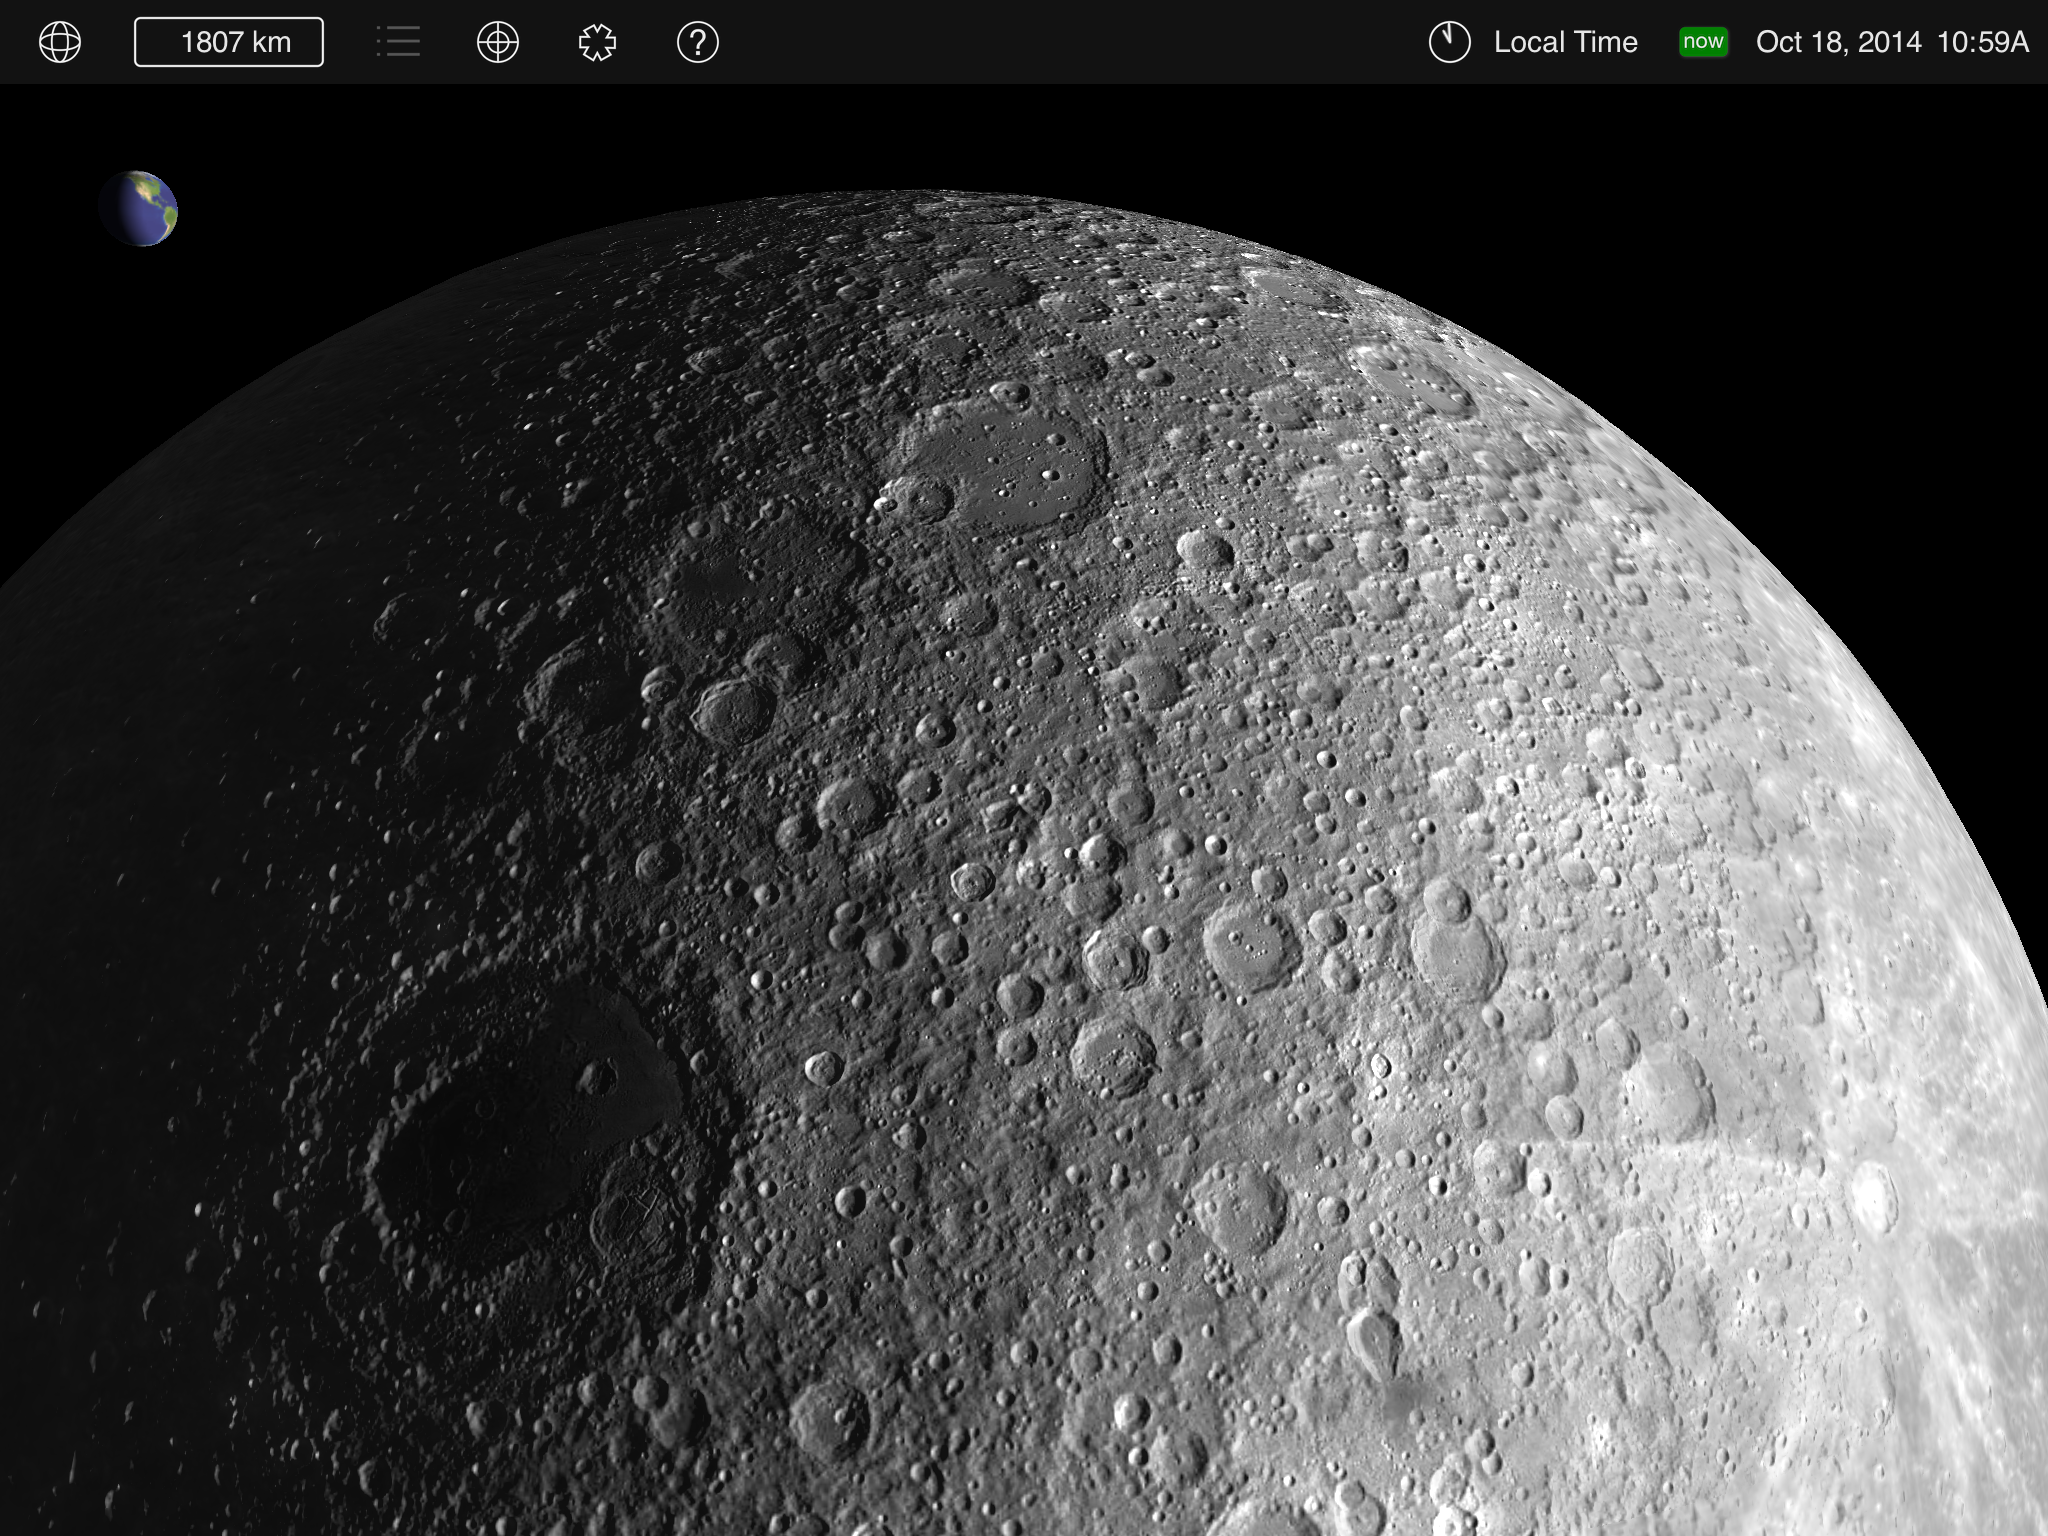Toggle the Local Time mode label
Viewport: 2048px width, 1536px height.
(x=1565, y=42)
